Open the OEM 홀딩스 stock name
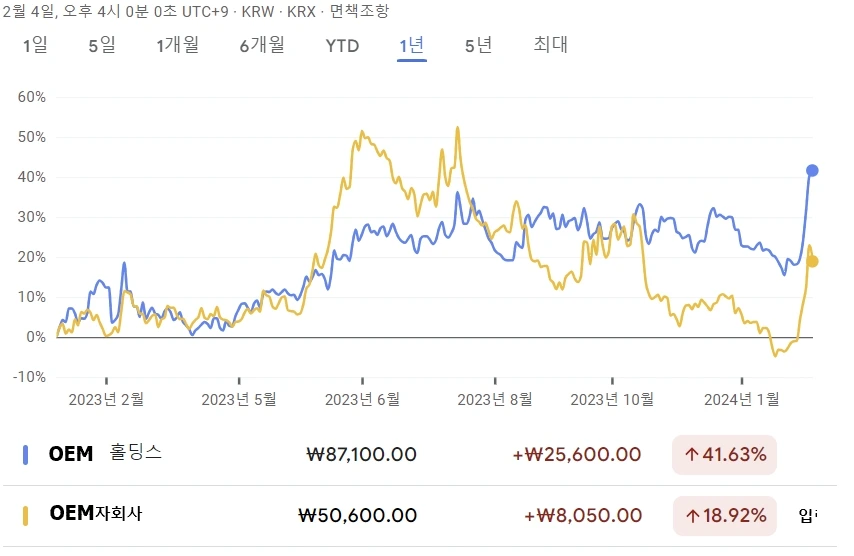Screen dimensions: 854x556 pos(105,454)
